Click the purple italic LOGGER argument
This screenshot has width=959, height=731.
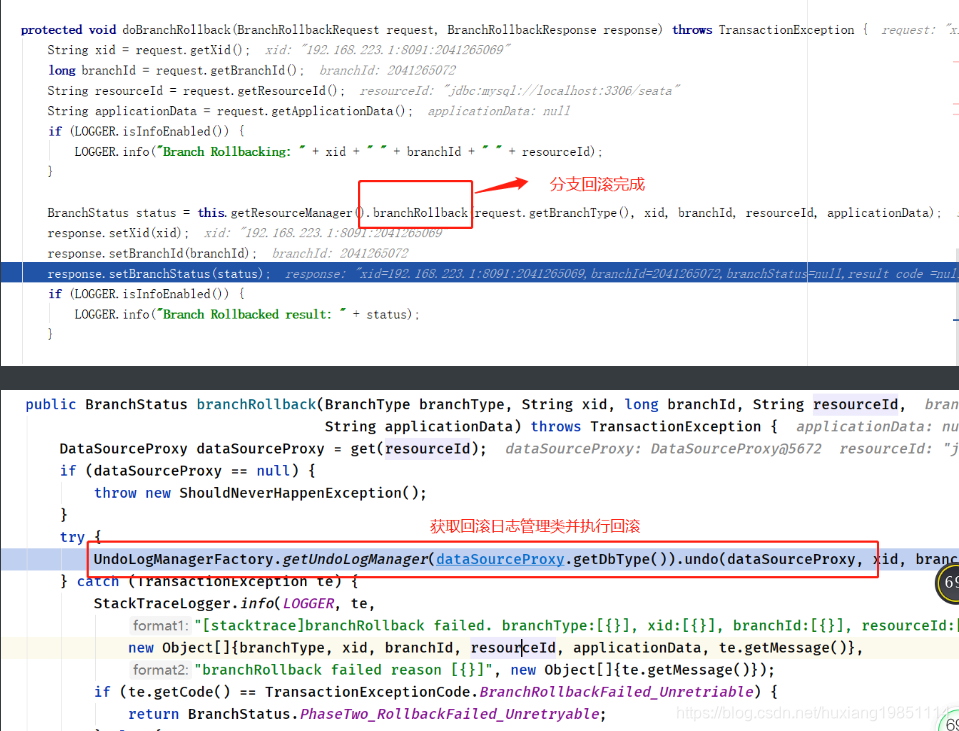pyautogui.click(x=308, y=603)
